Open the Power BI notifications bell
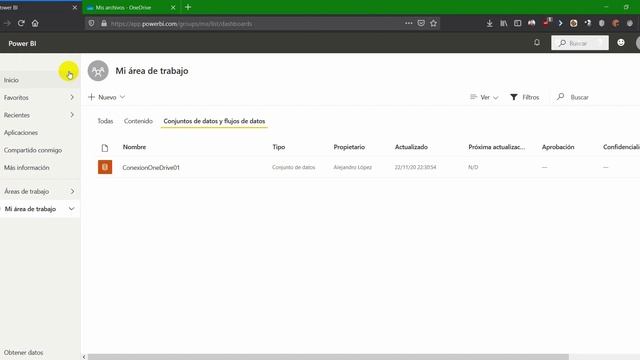Viewport: 640px width, 360px height. [x=537, y=42]
